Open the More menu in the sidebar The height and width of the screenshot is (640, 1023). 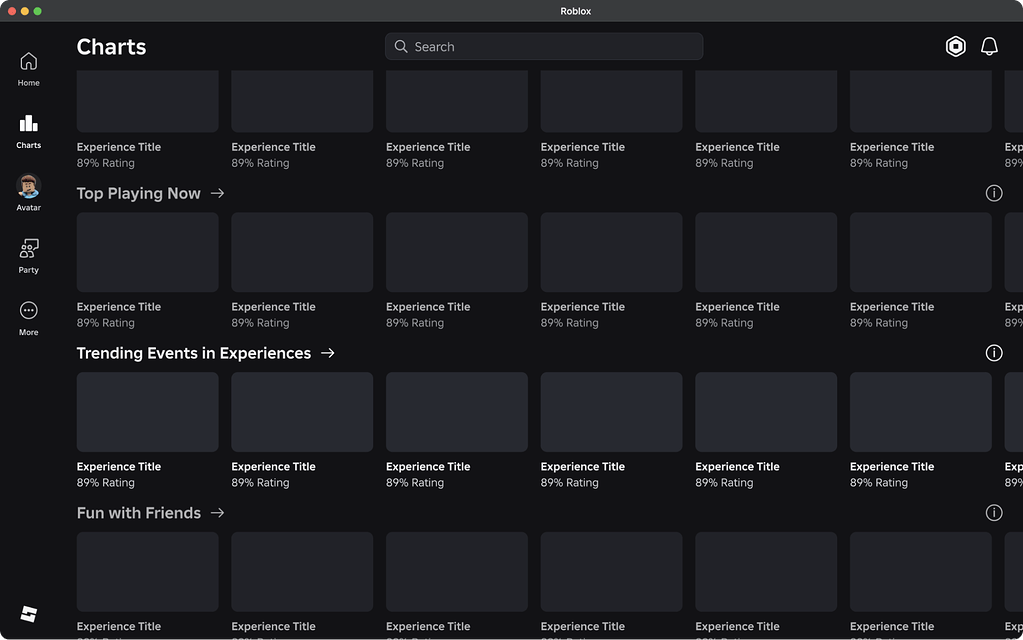(27, 317)
